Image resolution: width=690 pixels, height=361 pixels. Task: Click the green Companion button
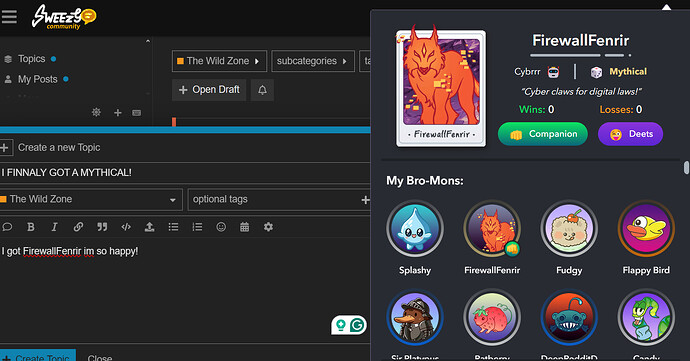tap(543, 134)
